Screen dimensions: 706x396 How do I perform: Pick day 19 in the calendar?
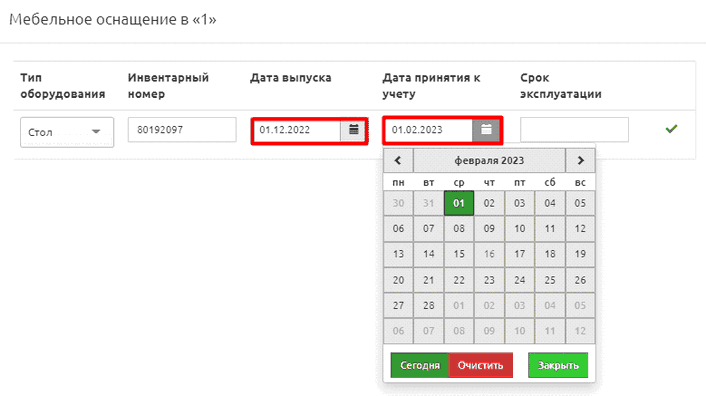(580, 254)
